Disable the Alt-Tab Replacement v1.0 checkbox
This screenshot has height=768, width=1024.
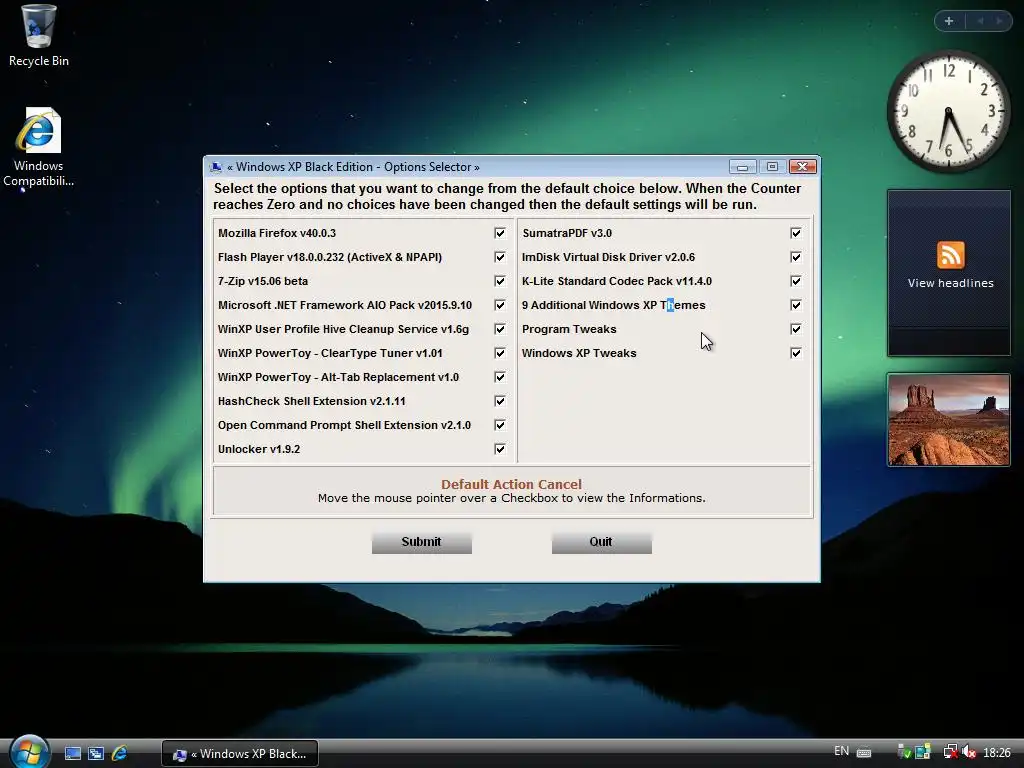tap(500, 377)
